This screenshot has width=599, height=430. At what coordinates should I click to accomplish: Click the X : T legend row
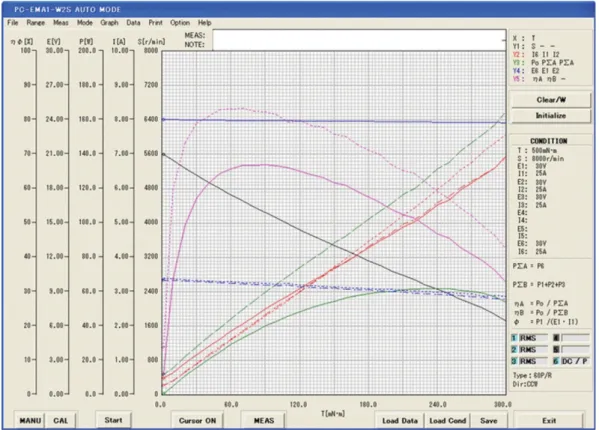click(x=524, y=38)
